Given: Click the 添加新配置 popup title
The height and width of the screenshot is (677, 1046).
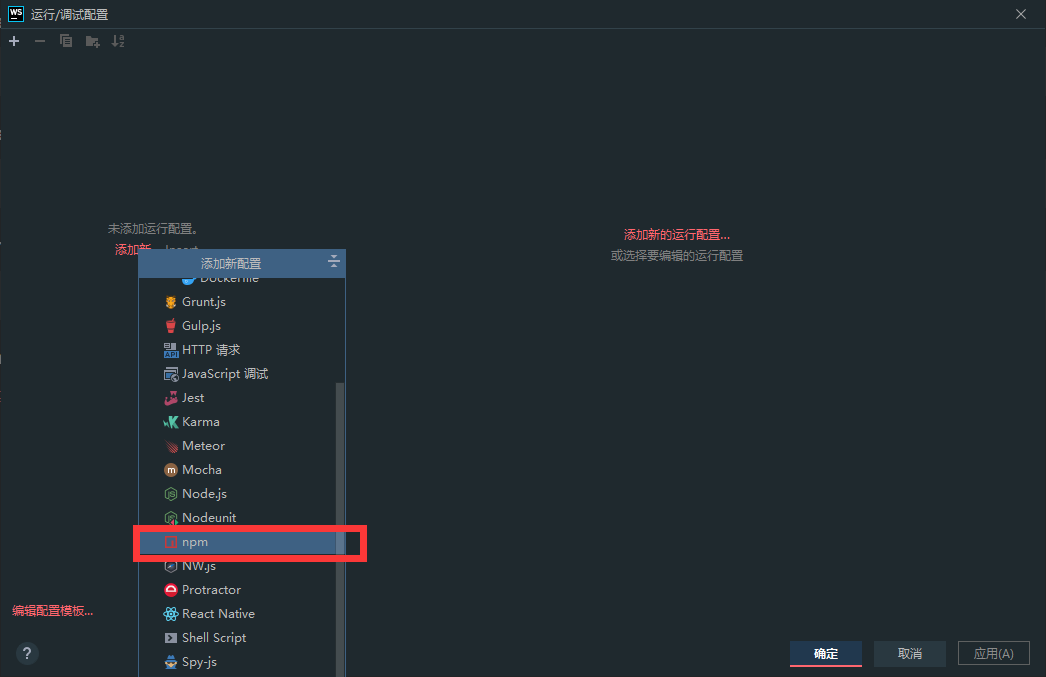Looking at the screenshot, I should pos(231,263).
